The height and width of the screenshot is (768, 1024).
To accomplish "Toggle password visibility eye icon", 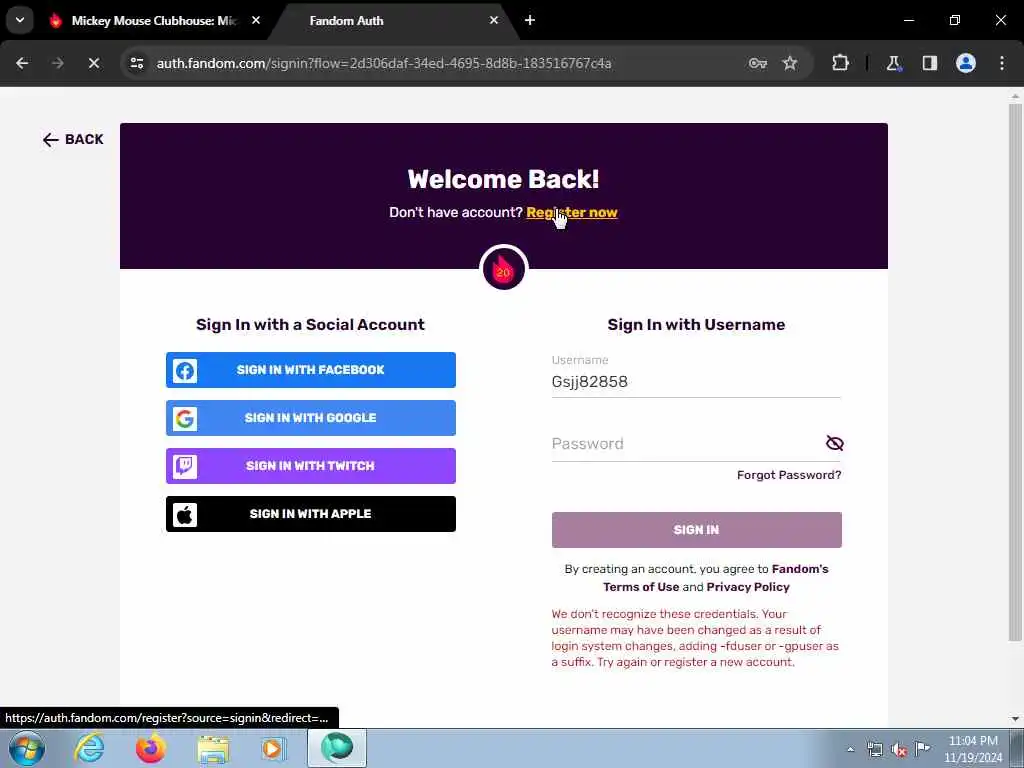I will tap(835, 443).
